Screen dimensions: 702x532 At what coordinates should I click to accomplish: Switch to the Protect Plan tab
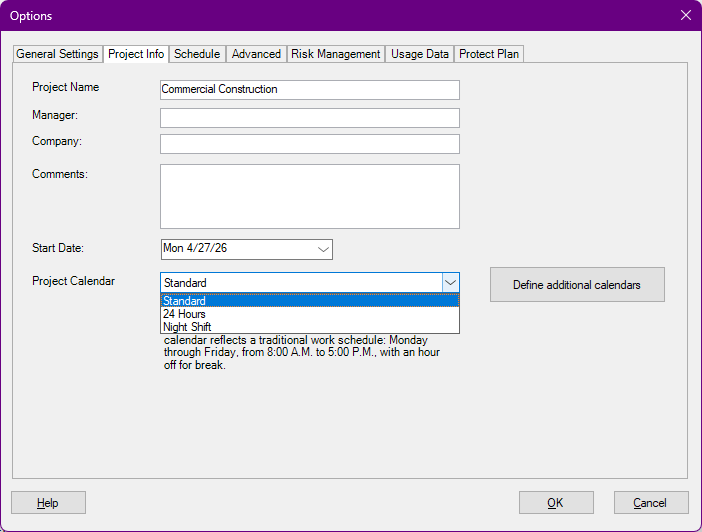489,54
